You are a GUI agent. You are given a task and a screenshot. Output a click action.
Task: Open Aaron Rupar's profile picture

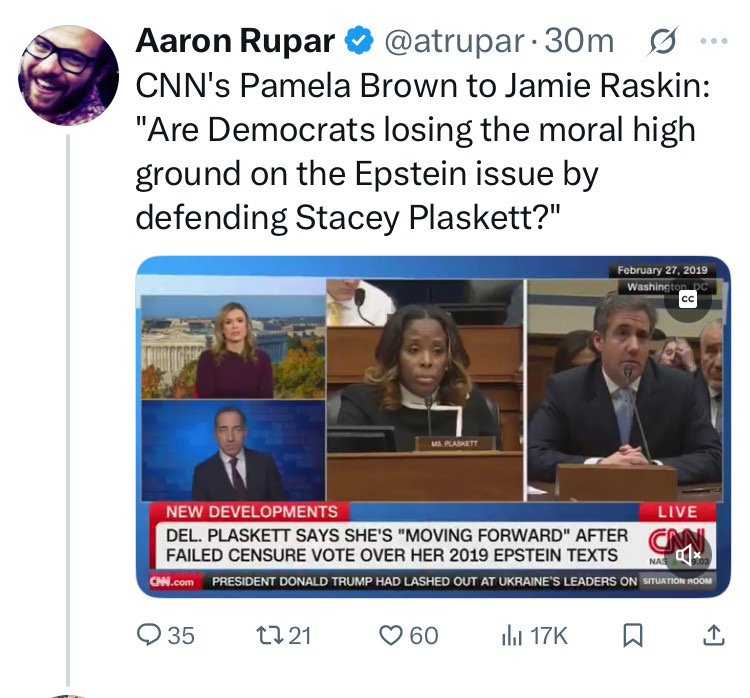coord(70,73)
